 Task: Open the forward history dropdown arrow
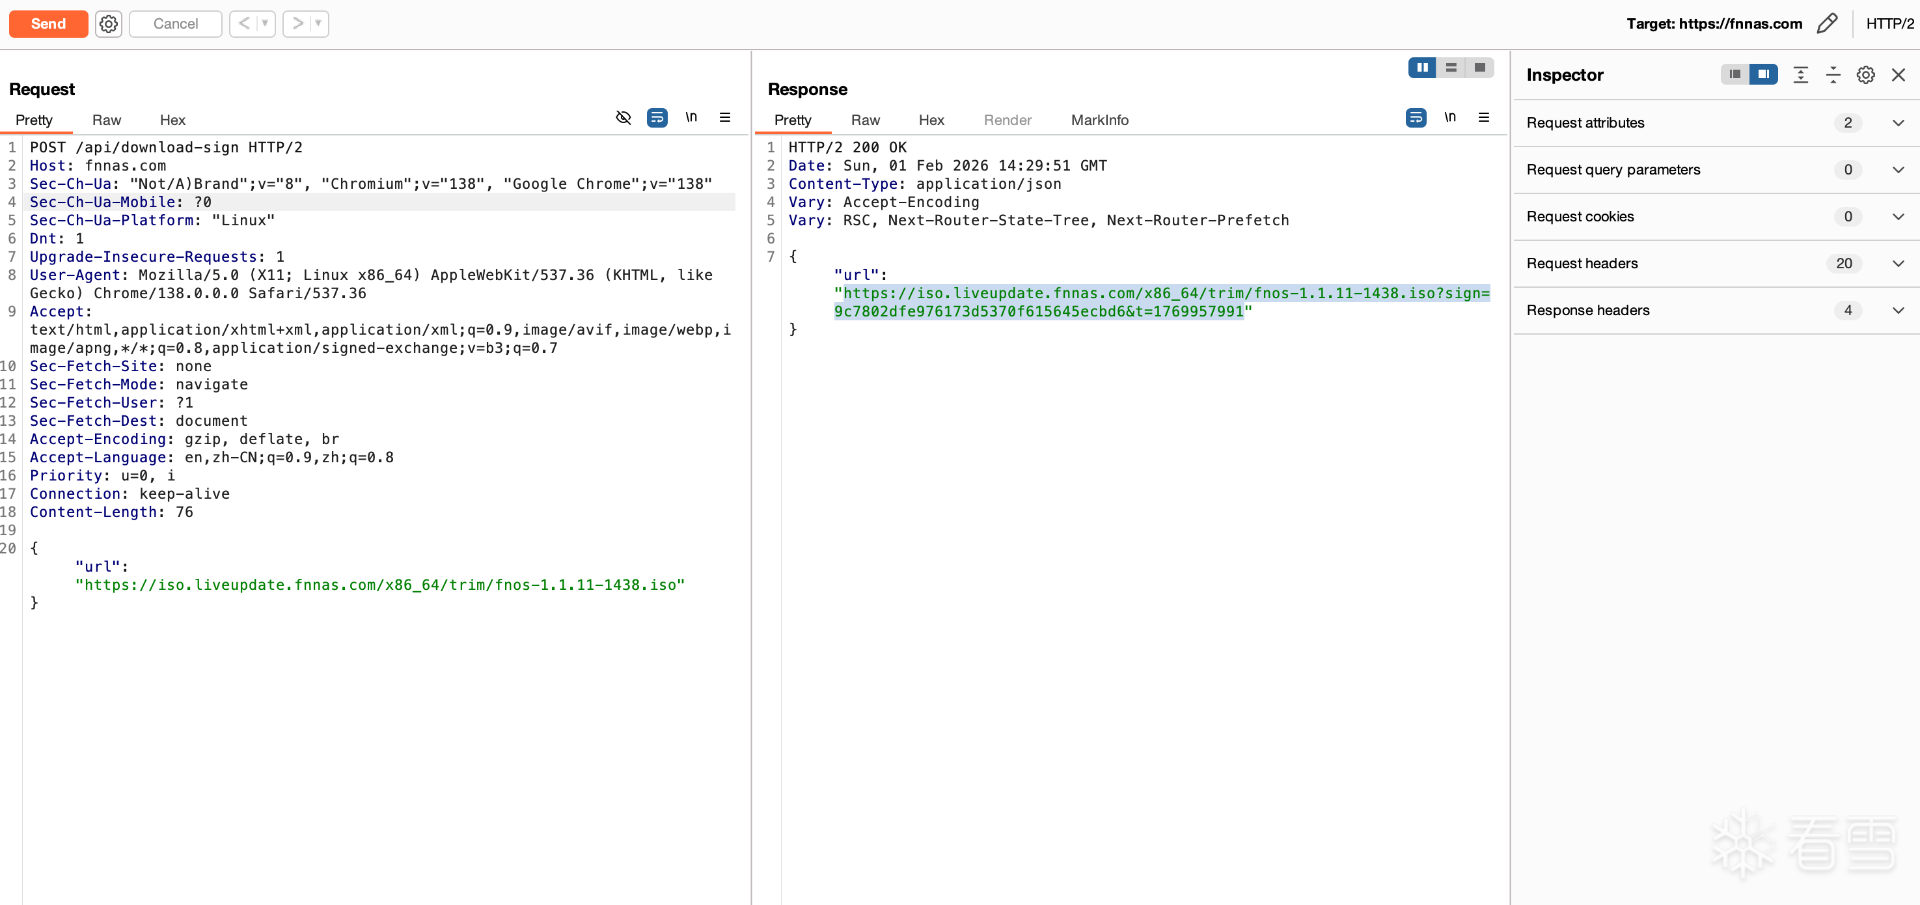click(x=318, y=24)
